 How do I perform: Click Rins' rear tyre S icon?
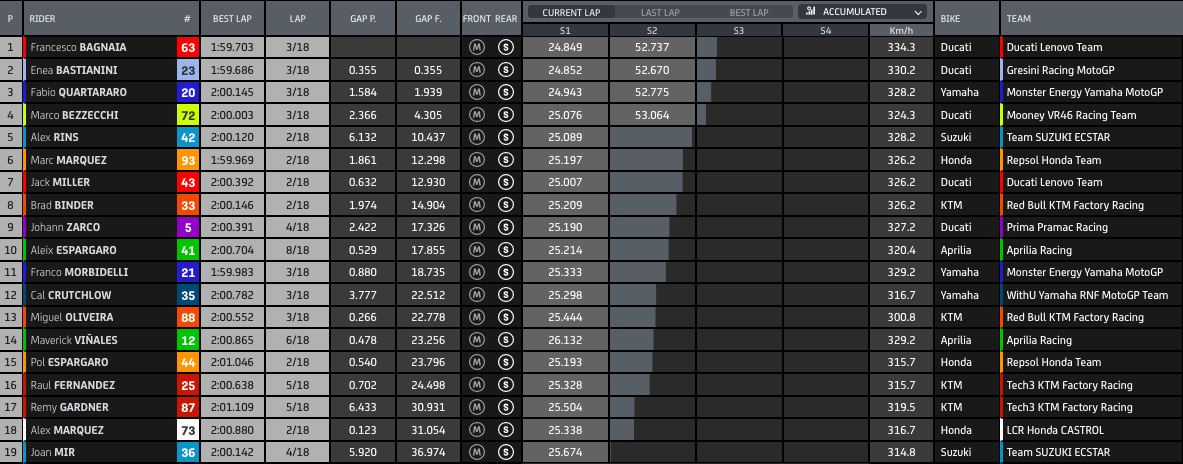point(505,137)
